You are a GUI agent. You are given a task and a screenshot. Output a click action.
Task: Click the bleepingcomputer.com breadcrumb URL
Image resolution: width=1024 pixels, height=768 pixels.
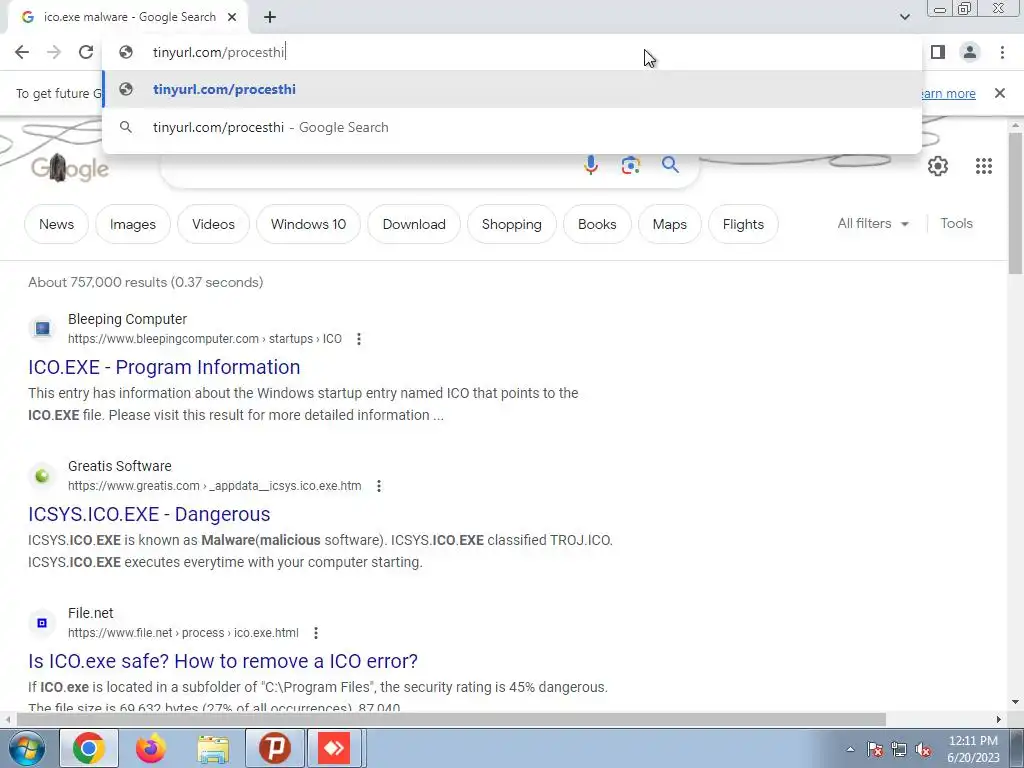click(x=204, y=339)
